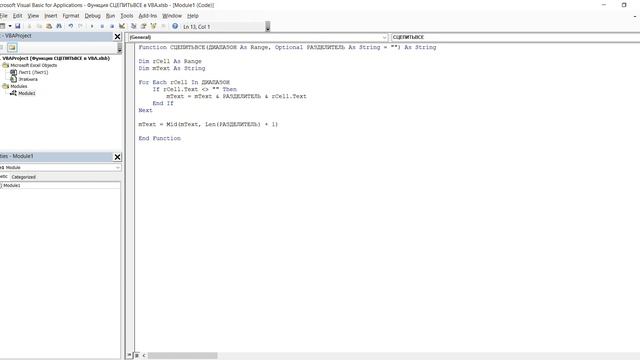
Task: Click the Cut toolbar icon
Action: (29, 26)
